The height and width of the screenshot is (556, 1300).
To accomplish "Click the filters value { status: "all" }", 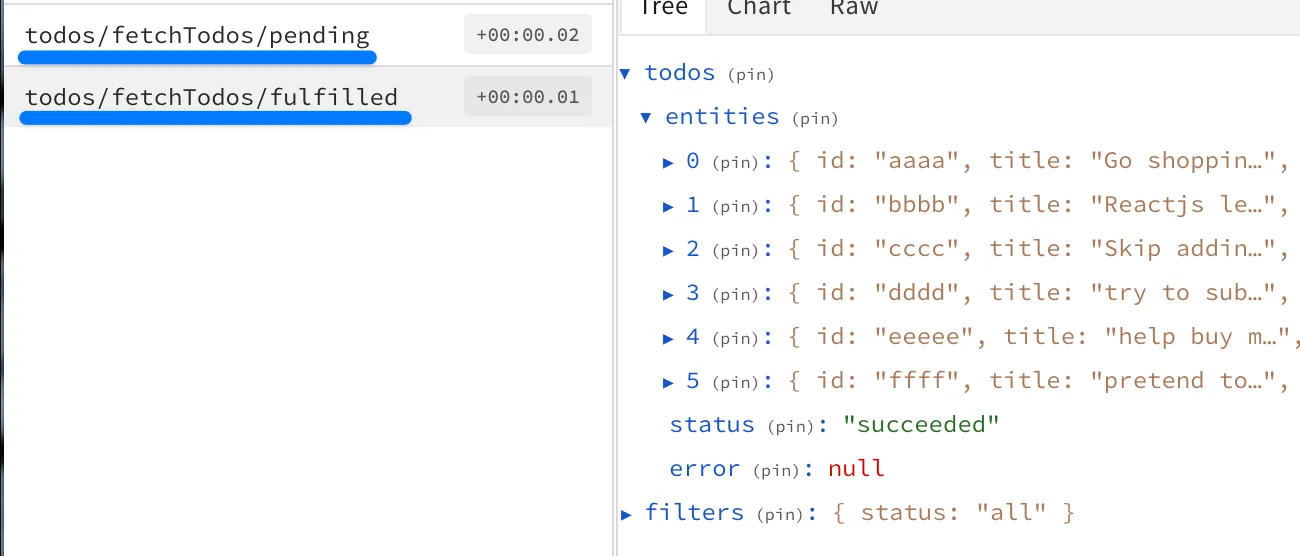I will [953, 513].
